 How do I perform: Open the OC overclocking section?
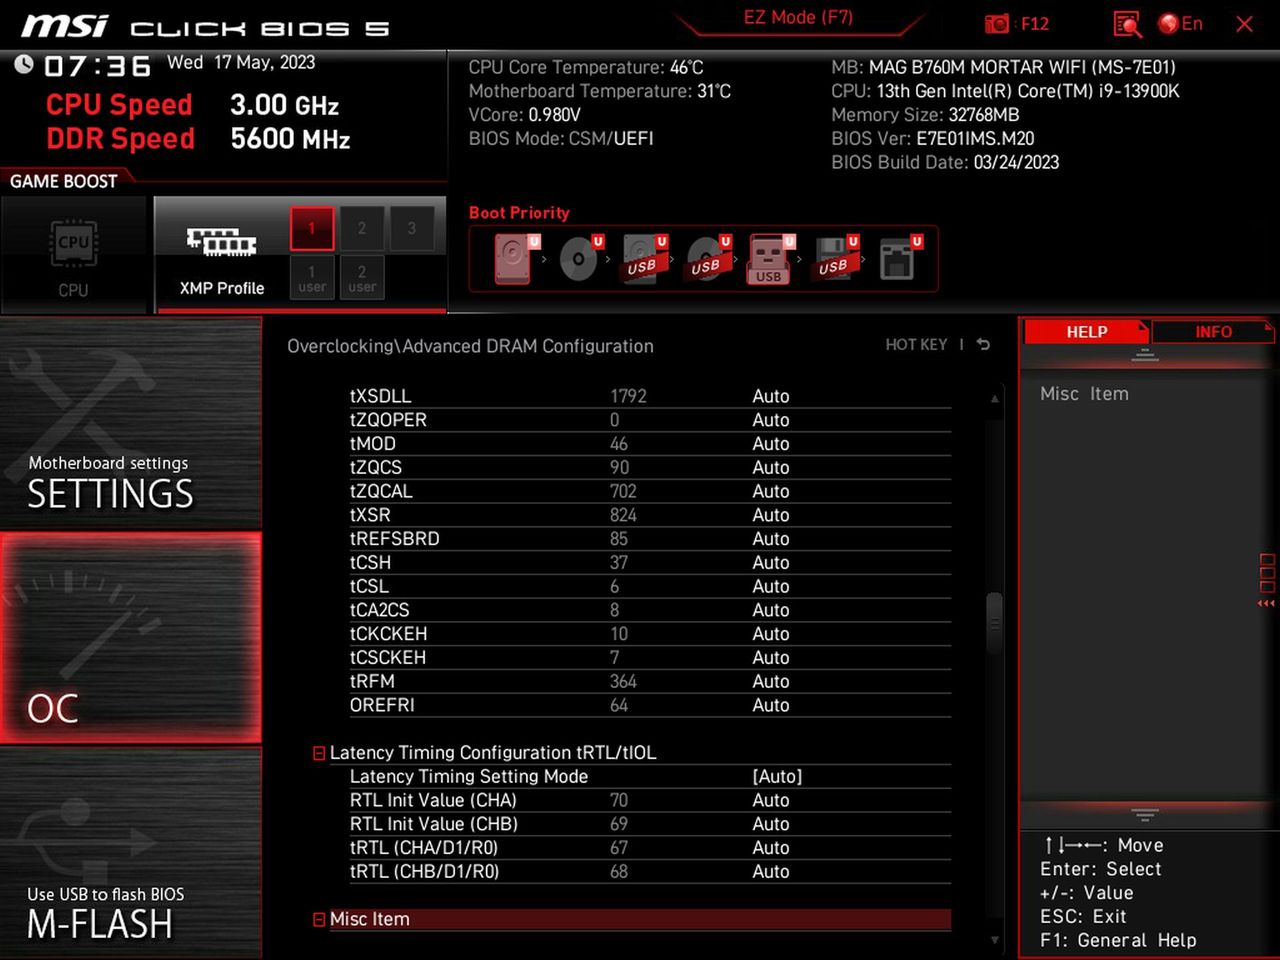click(x=131, y=638)
